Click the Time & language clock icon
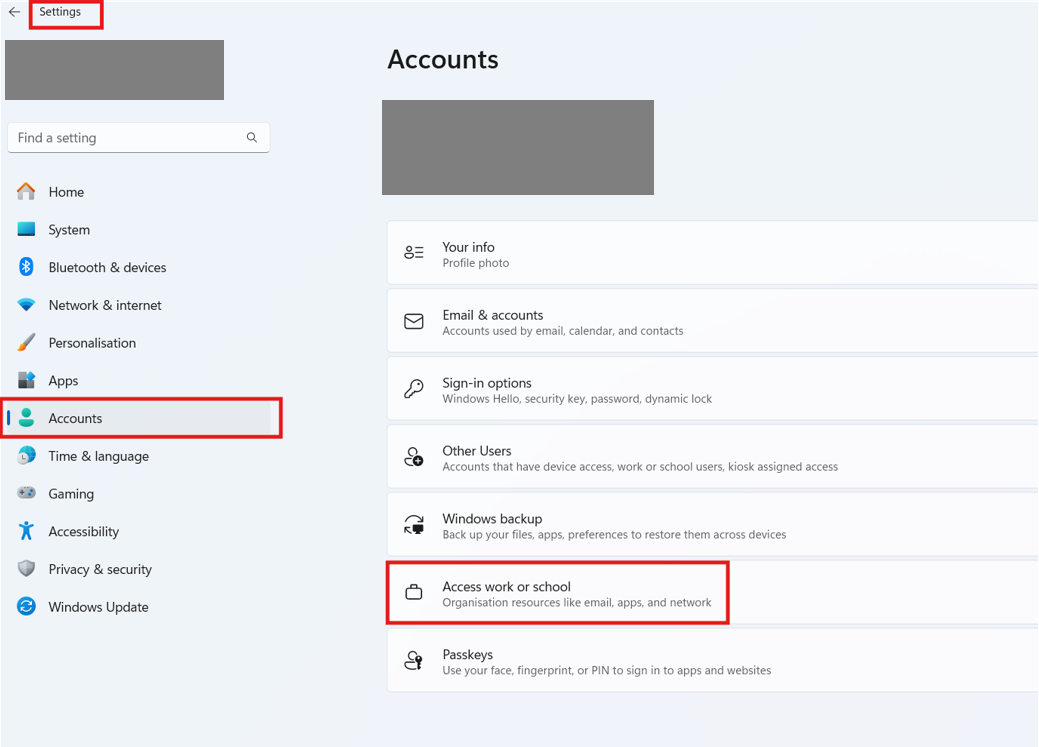The image size is (1039, 747). click(27, 456)
